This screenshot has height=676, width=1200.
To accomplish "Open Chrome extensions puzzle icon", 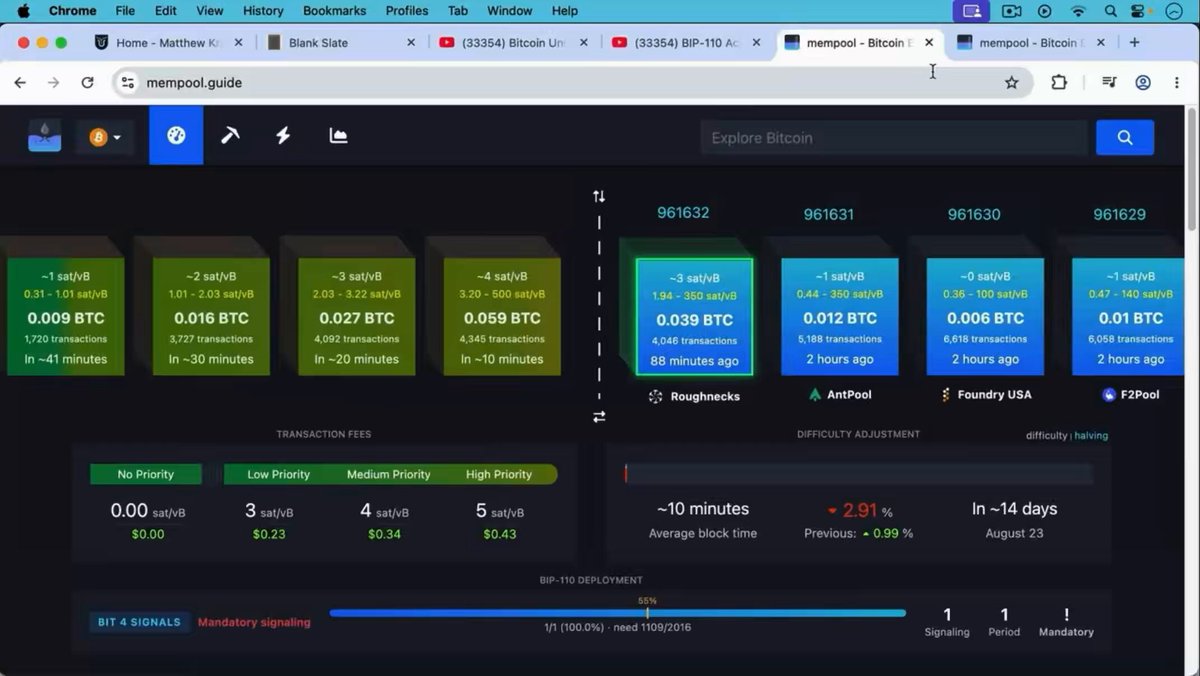I will [1059, 83].
